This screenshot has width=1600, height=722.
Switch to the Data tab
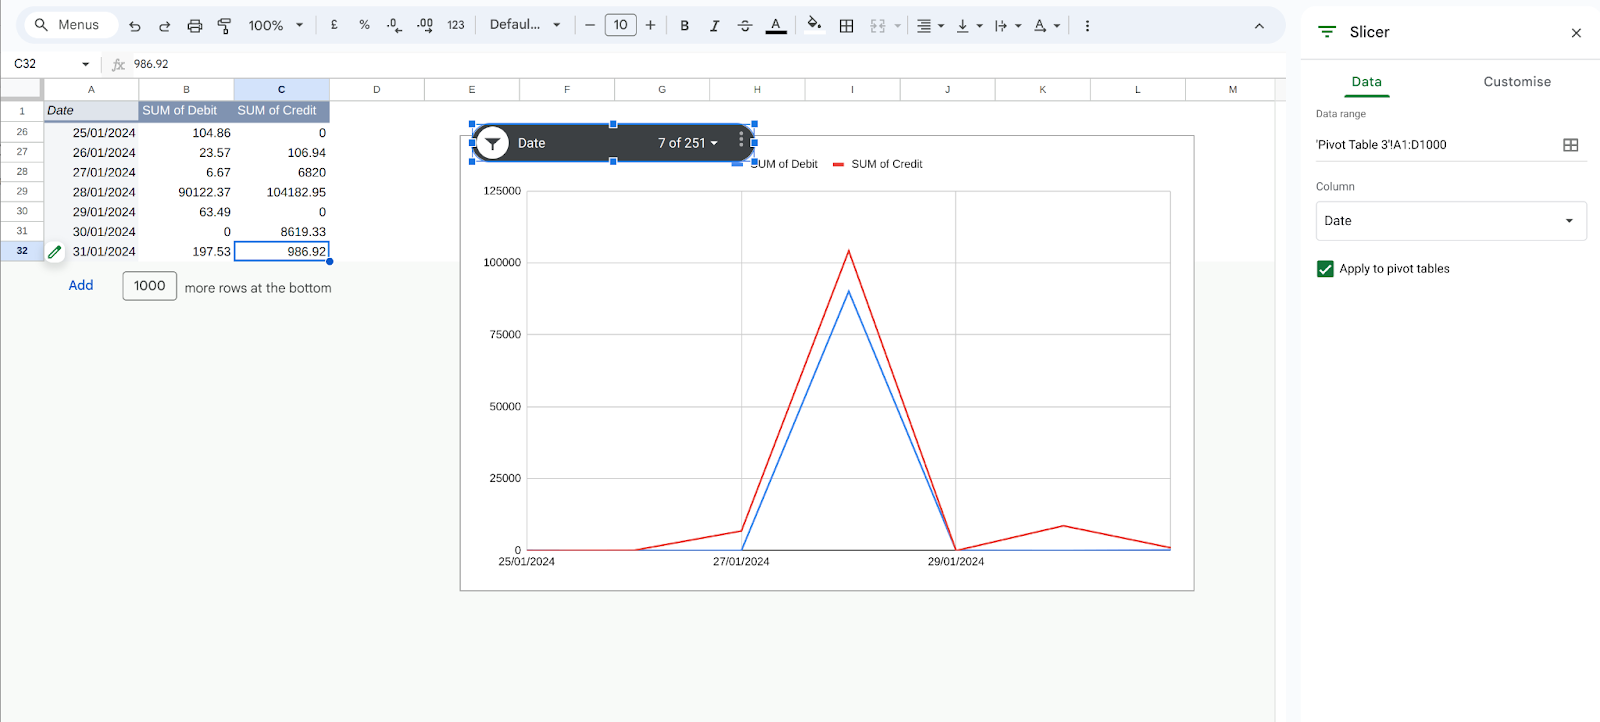[x=1366, y=82]
